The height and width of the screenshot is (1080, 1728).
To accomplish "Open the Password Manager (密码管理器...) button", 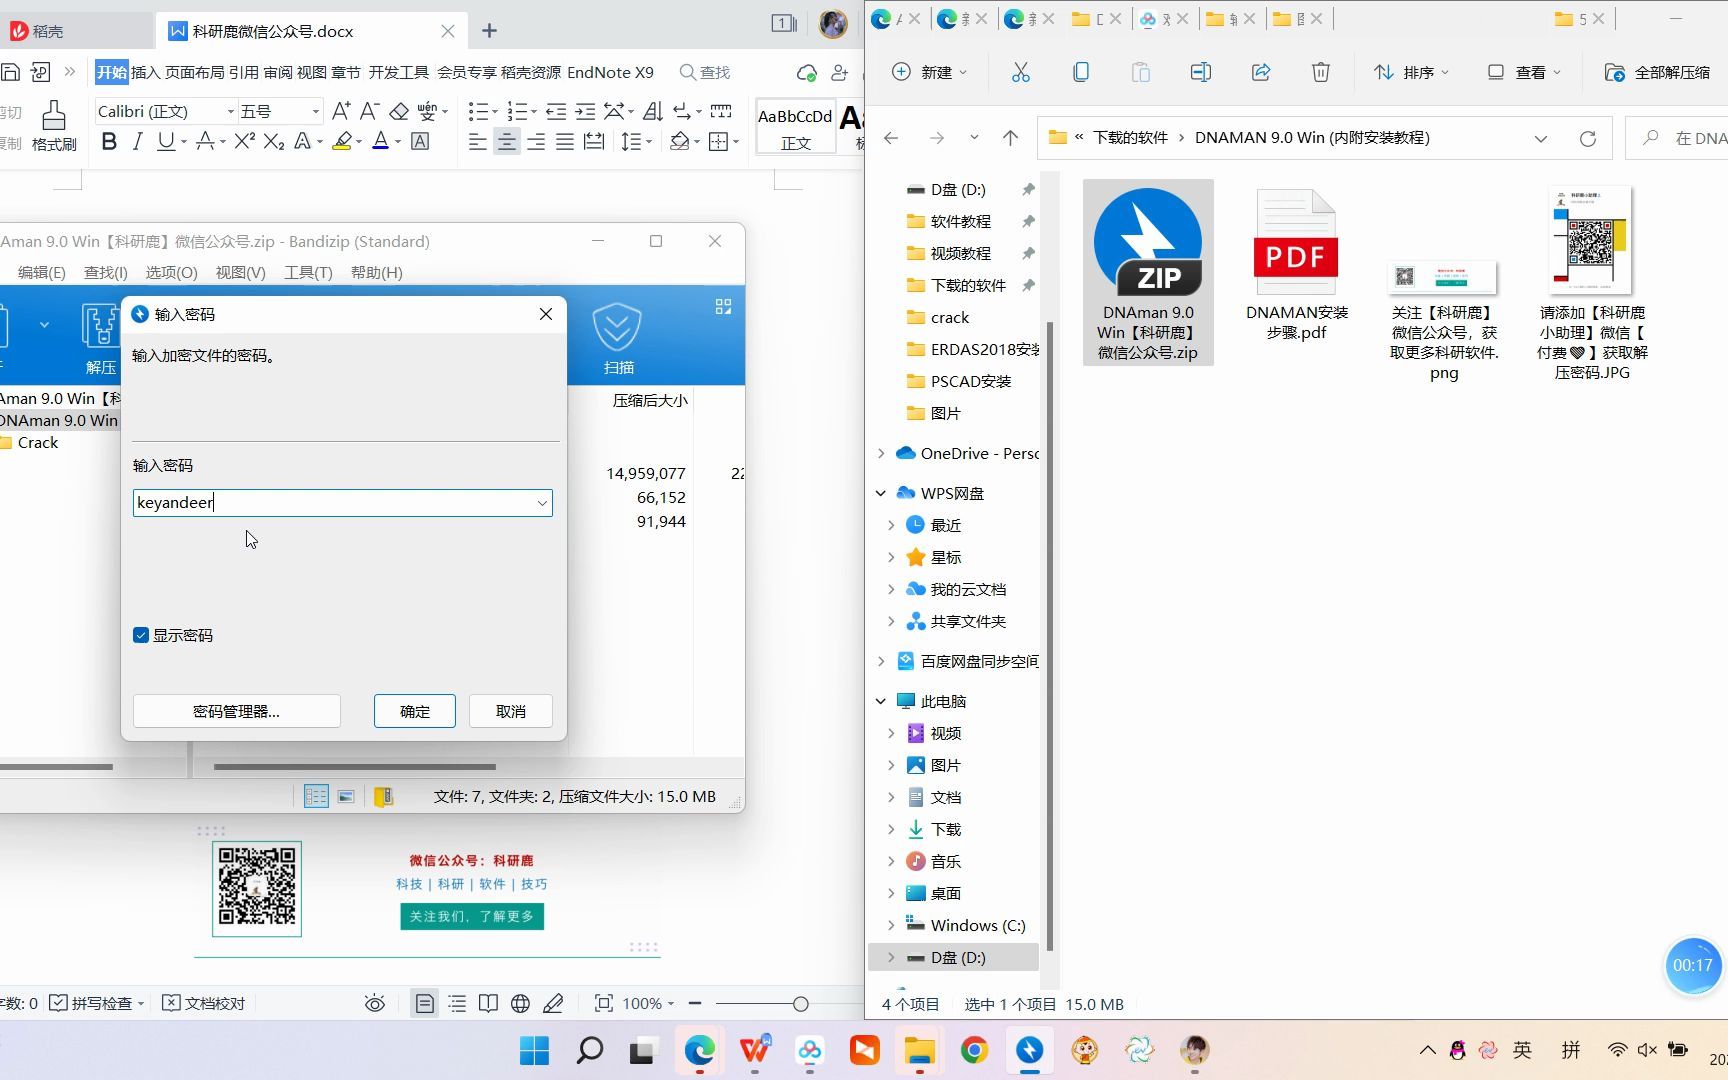I will [236, 711].
